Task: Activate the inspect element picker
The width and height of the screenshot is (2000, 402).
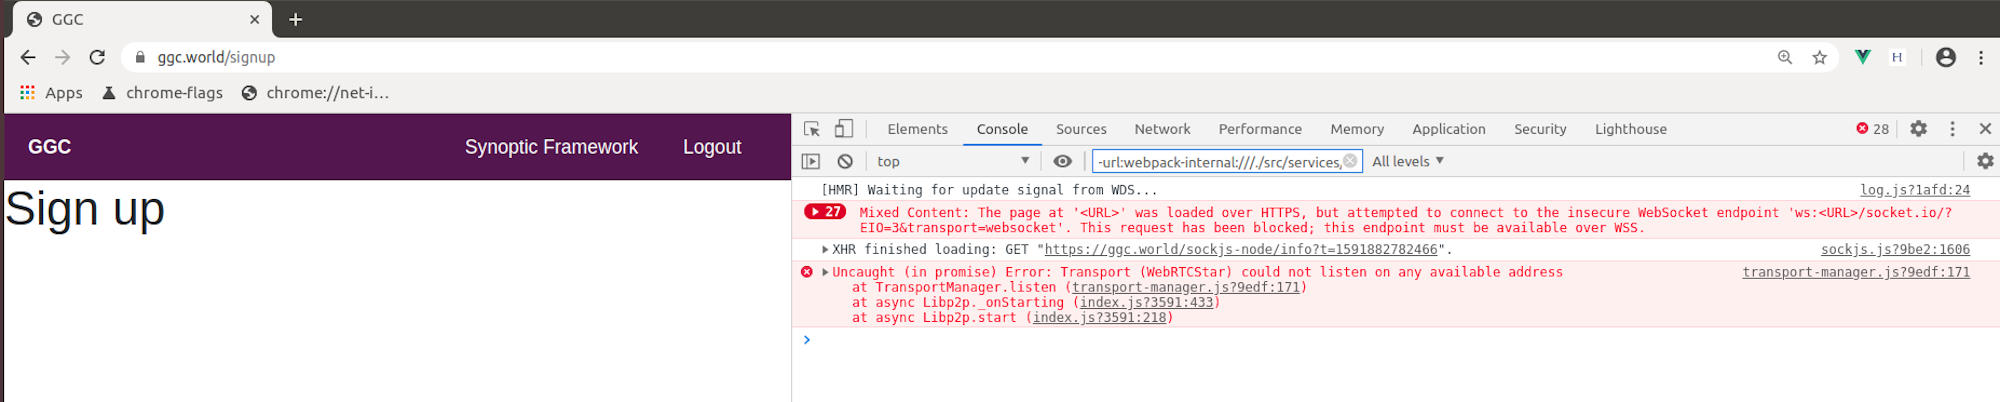Action: (x=812, y=129)
